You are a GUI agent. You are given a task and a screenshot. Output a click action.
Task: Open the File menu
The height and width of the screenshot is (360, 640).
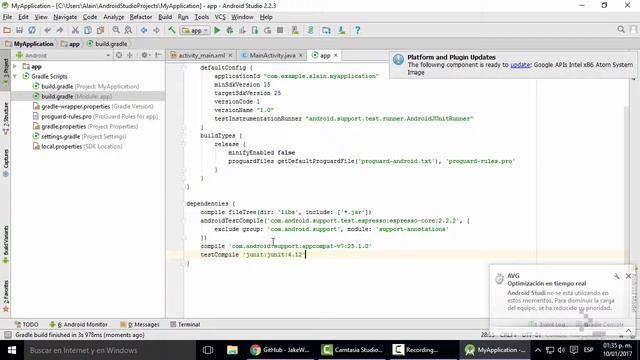tap(7, 17)
